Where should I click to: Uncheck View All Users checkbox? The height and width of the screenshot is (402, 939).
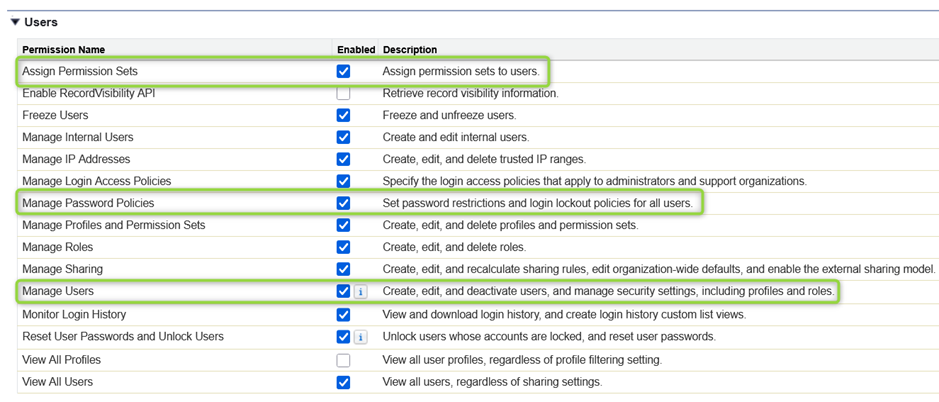click(344, 383)
